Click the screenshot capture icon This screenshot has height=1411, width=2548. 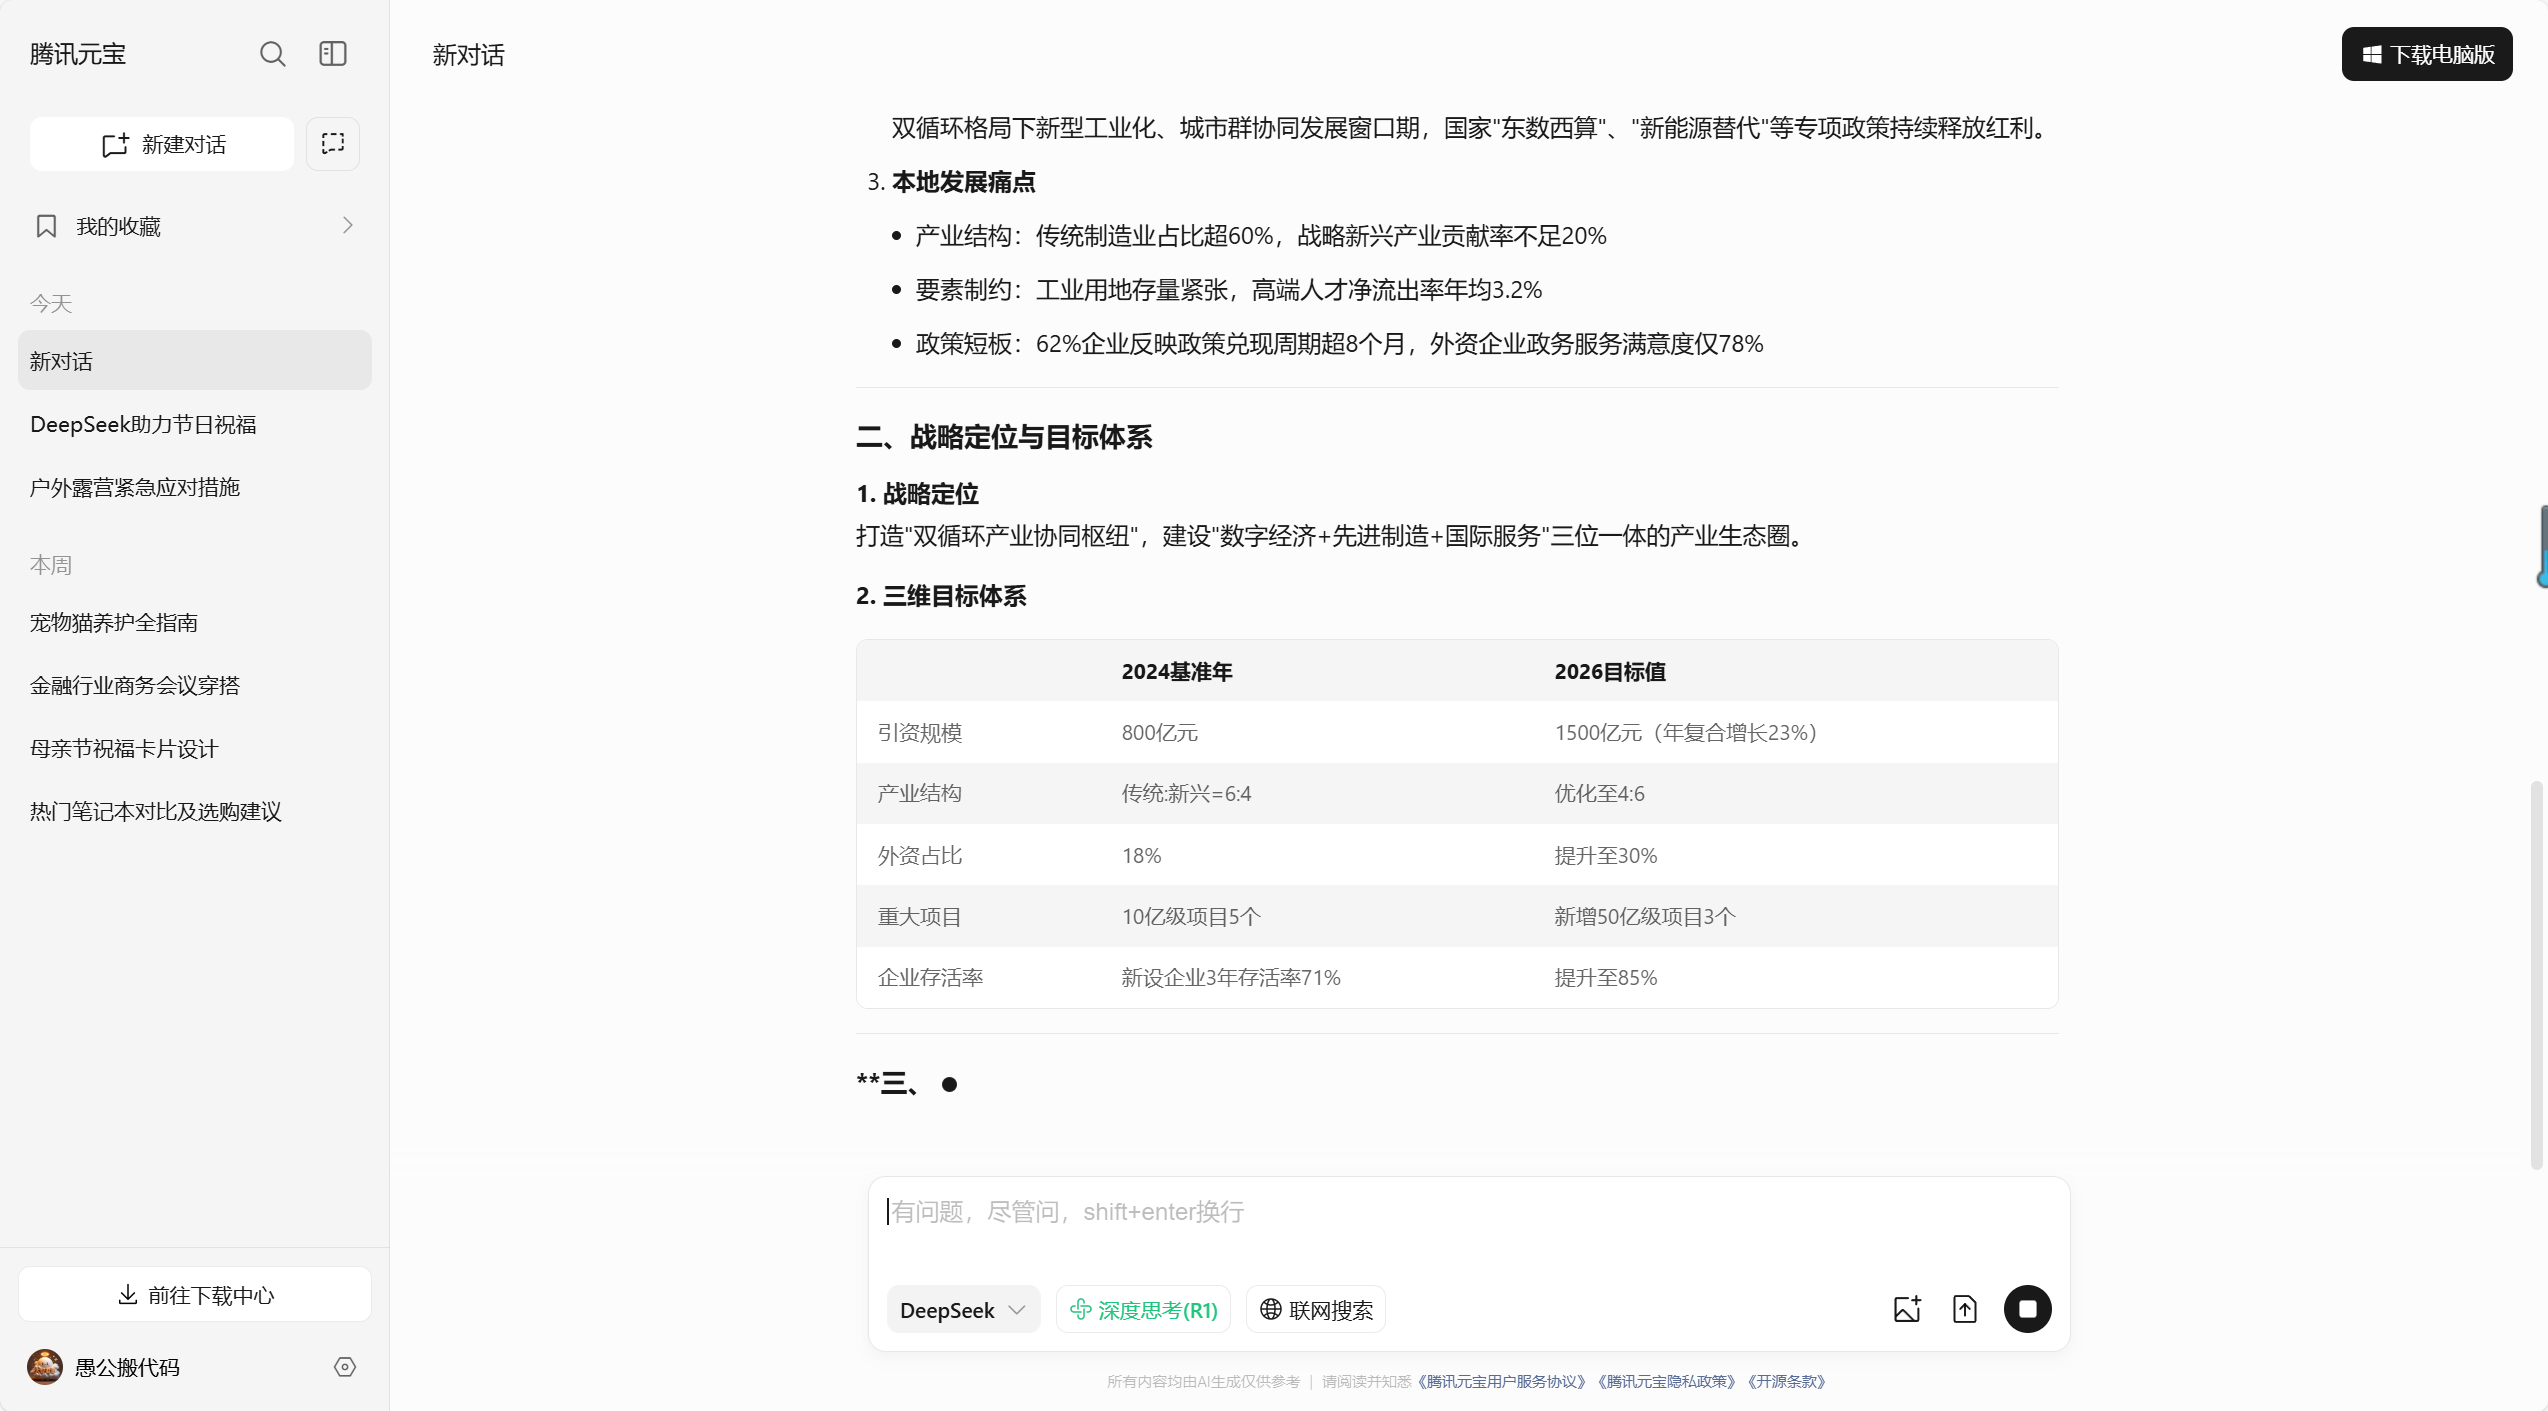click(x=333, y=144)
